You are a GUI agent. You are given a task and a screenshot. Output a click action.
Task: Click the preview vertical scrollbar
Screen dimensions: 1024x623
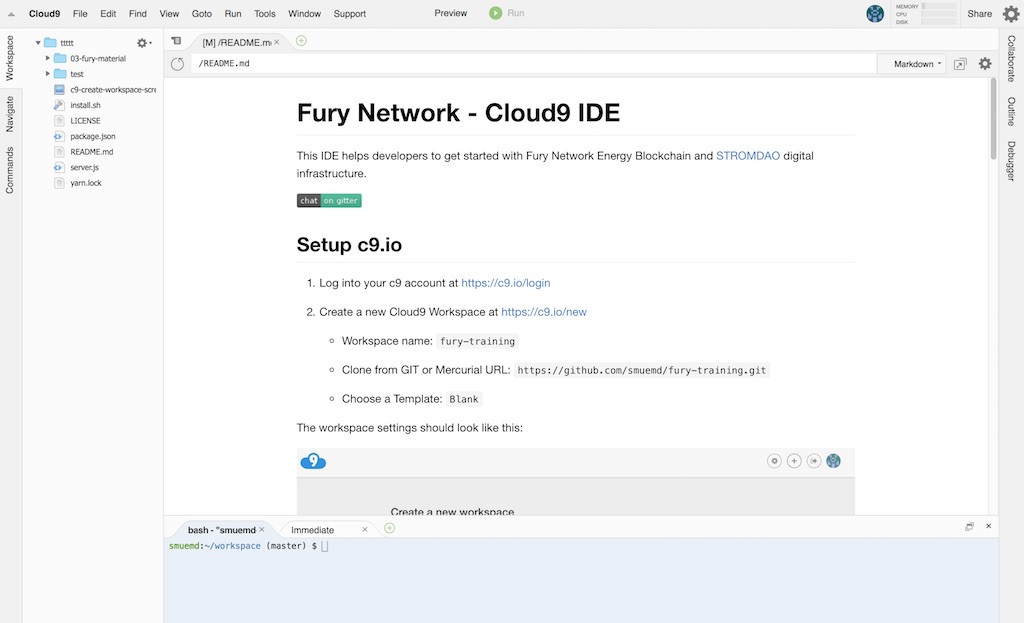993,118
